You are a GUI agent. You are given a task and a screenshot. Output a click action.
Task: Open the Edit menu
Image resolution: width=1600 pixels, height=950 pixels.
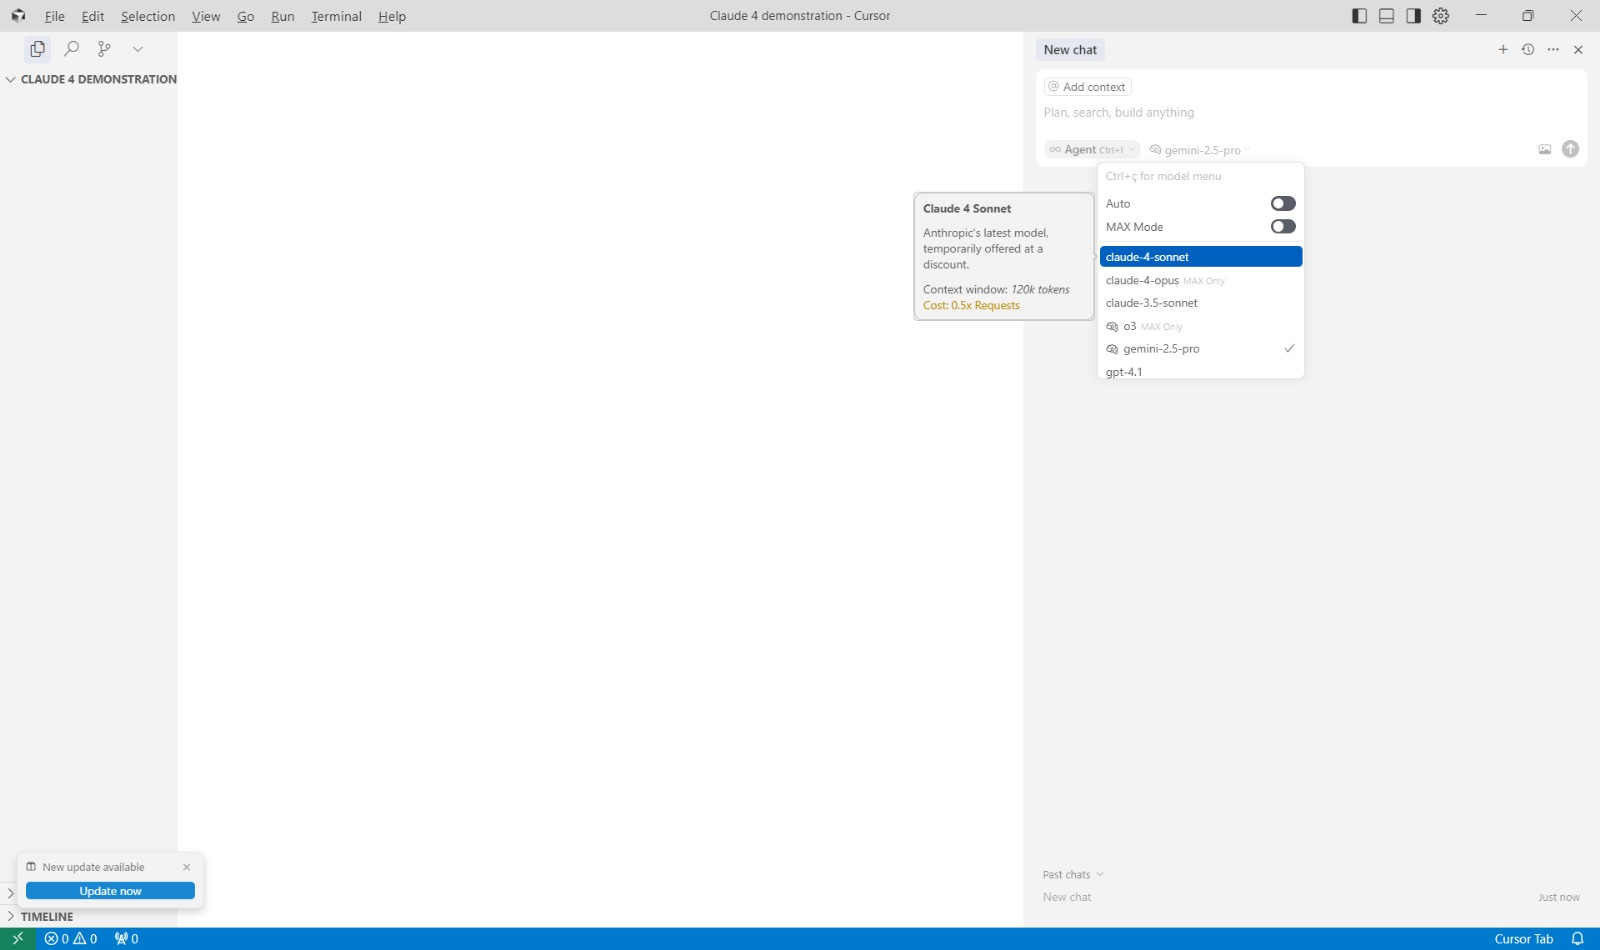coord(93,16)
